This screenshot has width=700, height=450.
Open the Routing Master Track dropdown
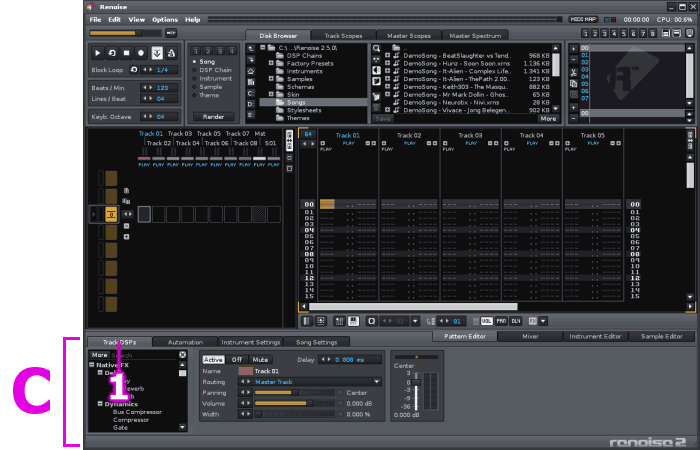tap(377, 382)
